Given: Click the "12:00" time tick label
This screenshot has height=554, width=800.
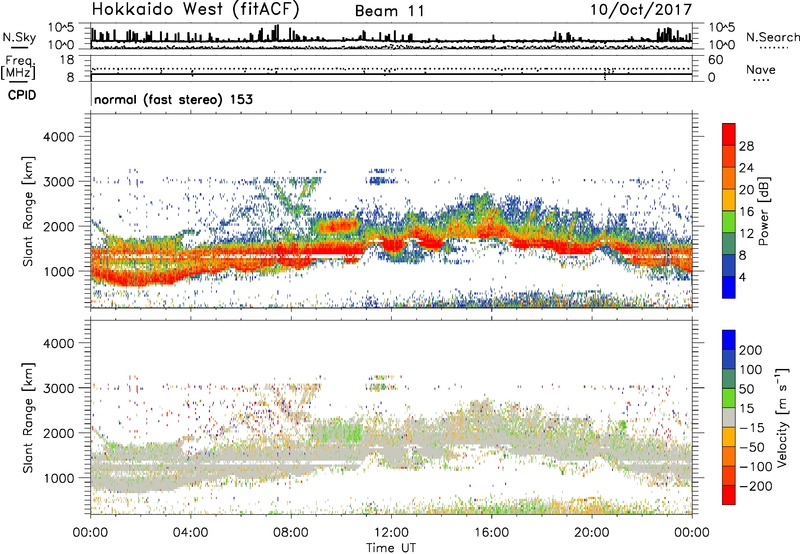Looking at the screenshot, I should click(x=391, y=533).
